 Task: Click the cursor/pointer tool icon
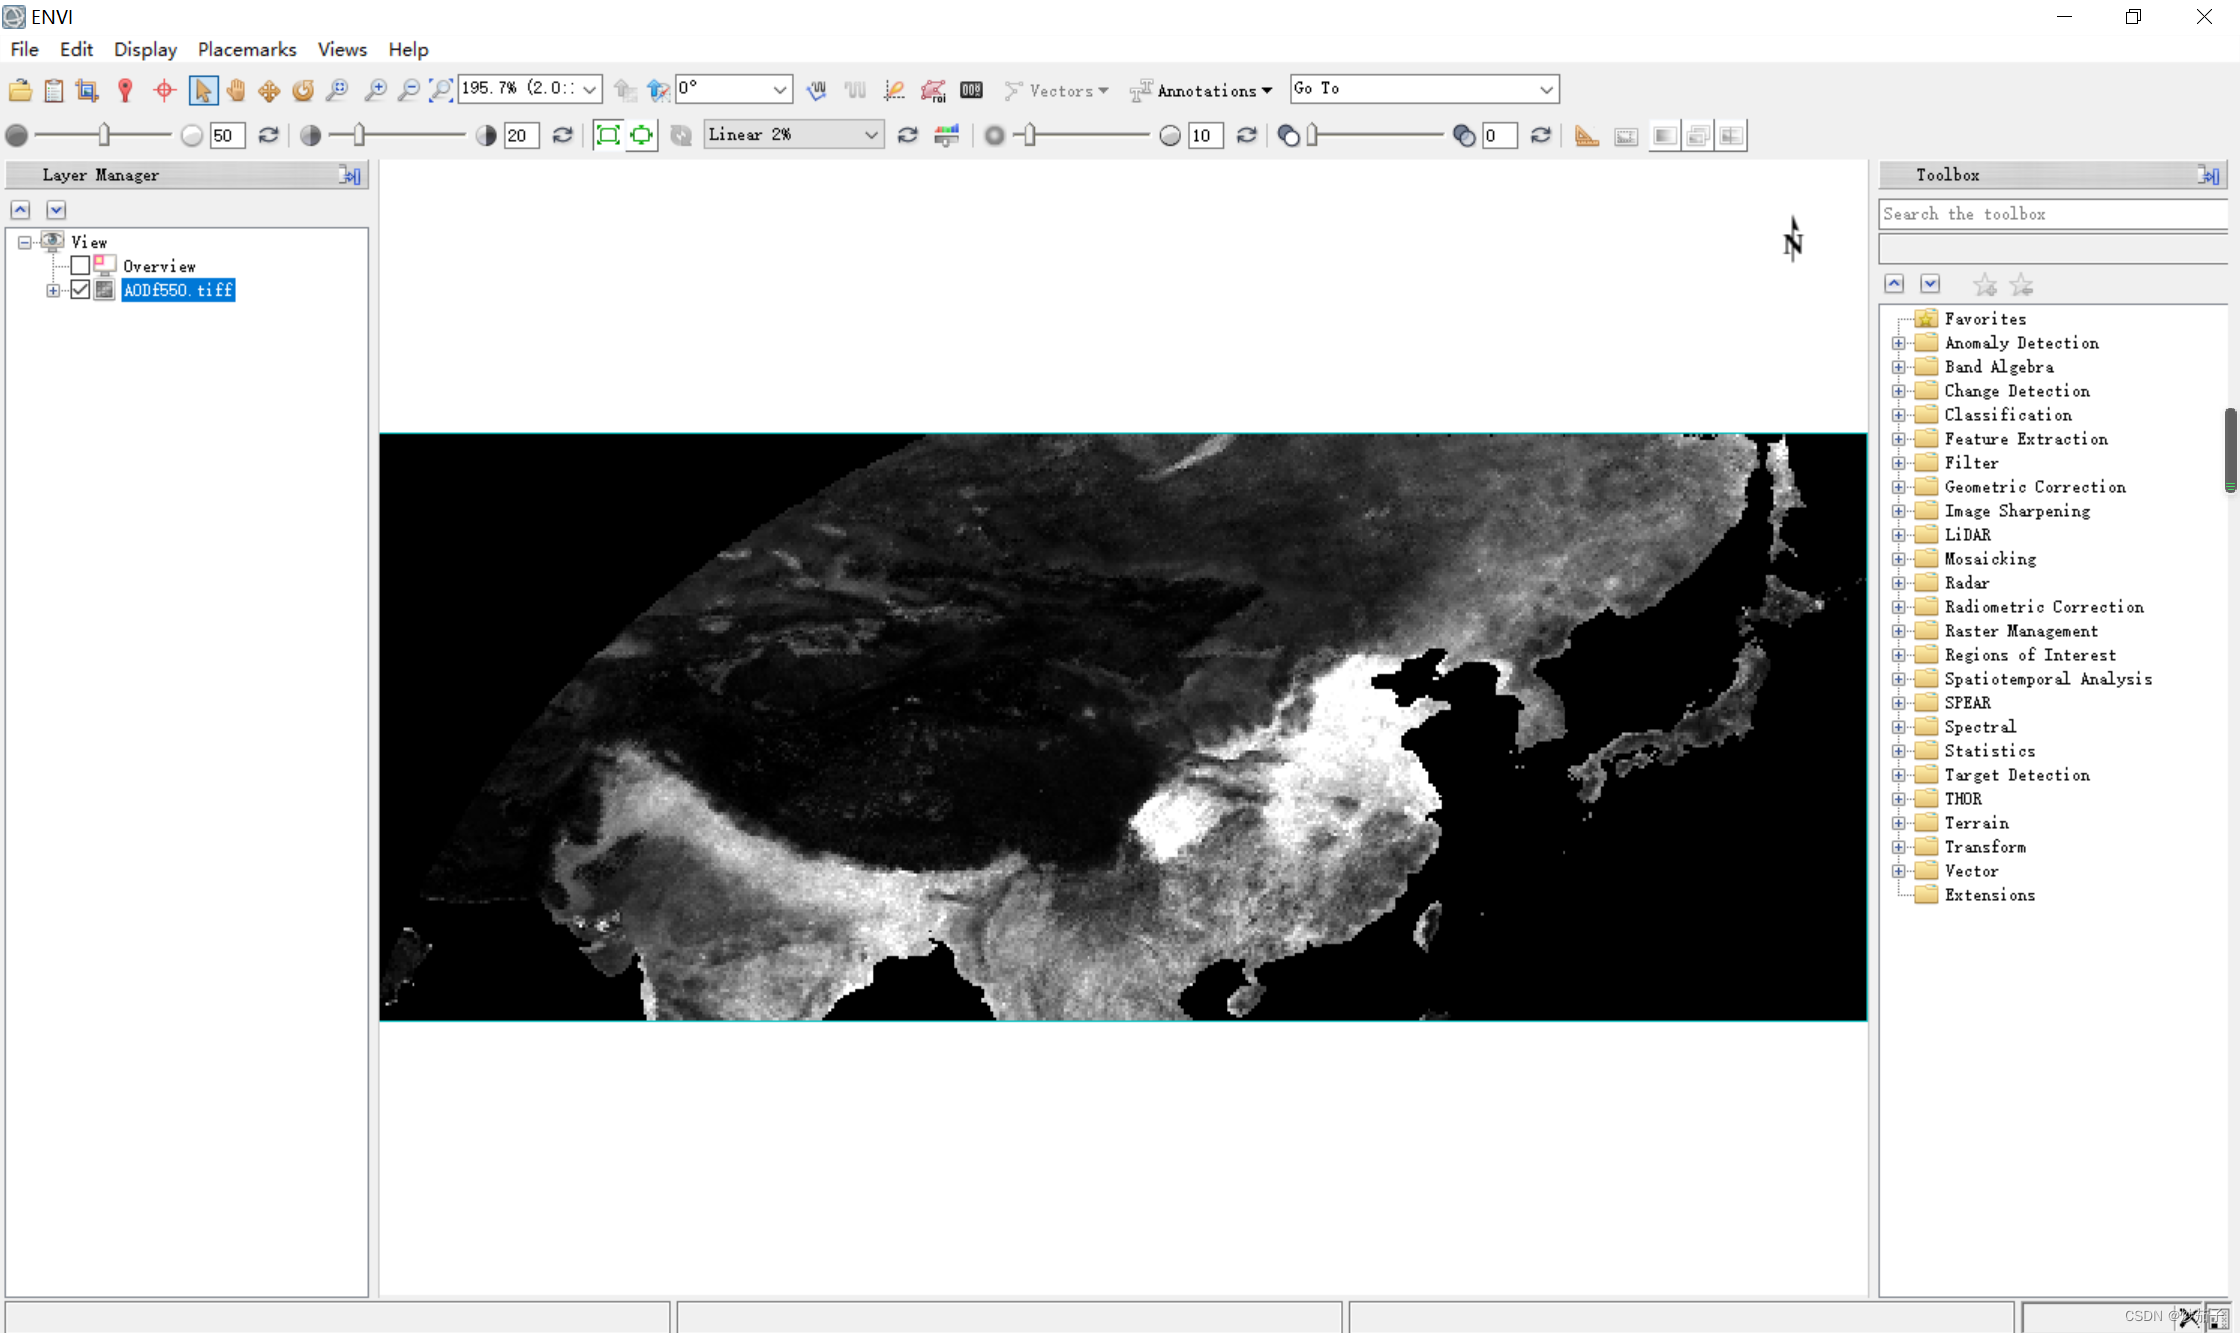coord(201,89)
